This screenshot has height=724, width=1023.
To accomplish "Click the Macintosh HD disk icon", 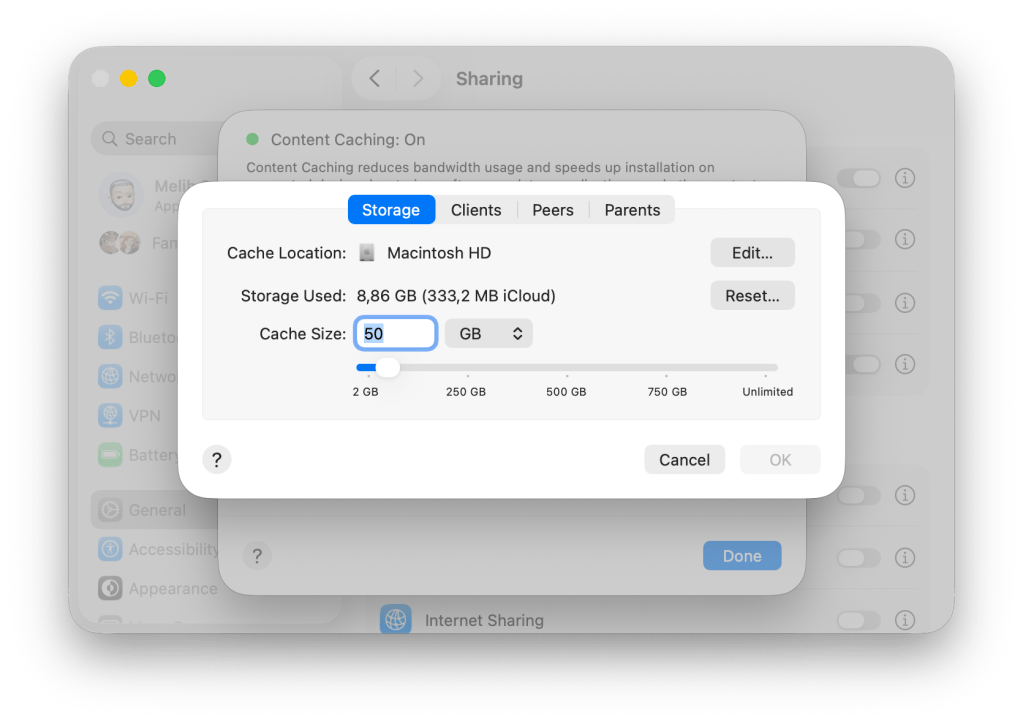I will [367, 253].
